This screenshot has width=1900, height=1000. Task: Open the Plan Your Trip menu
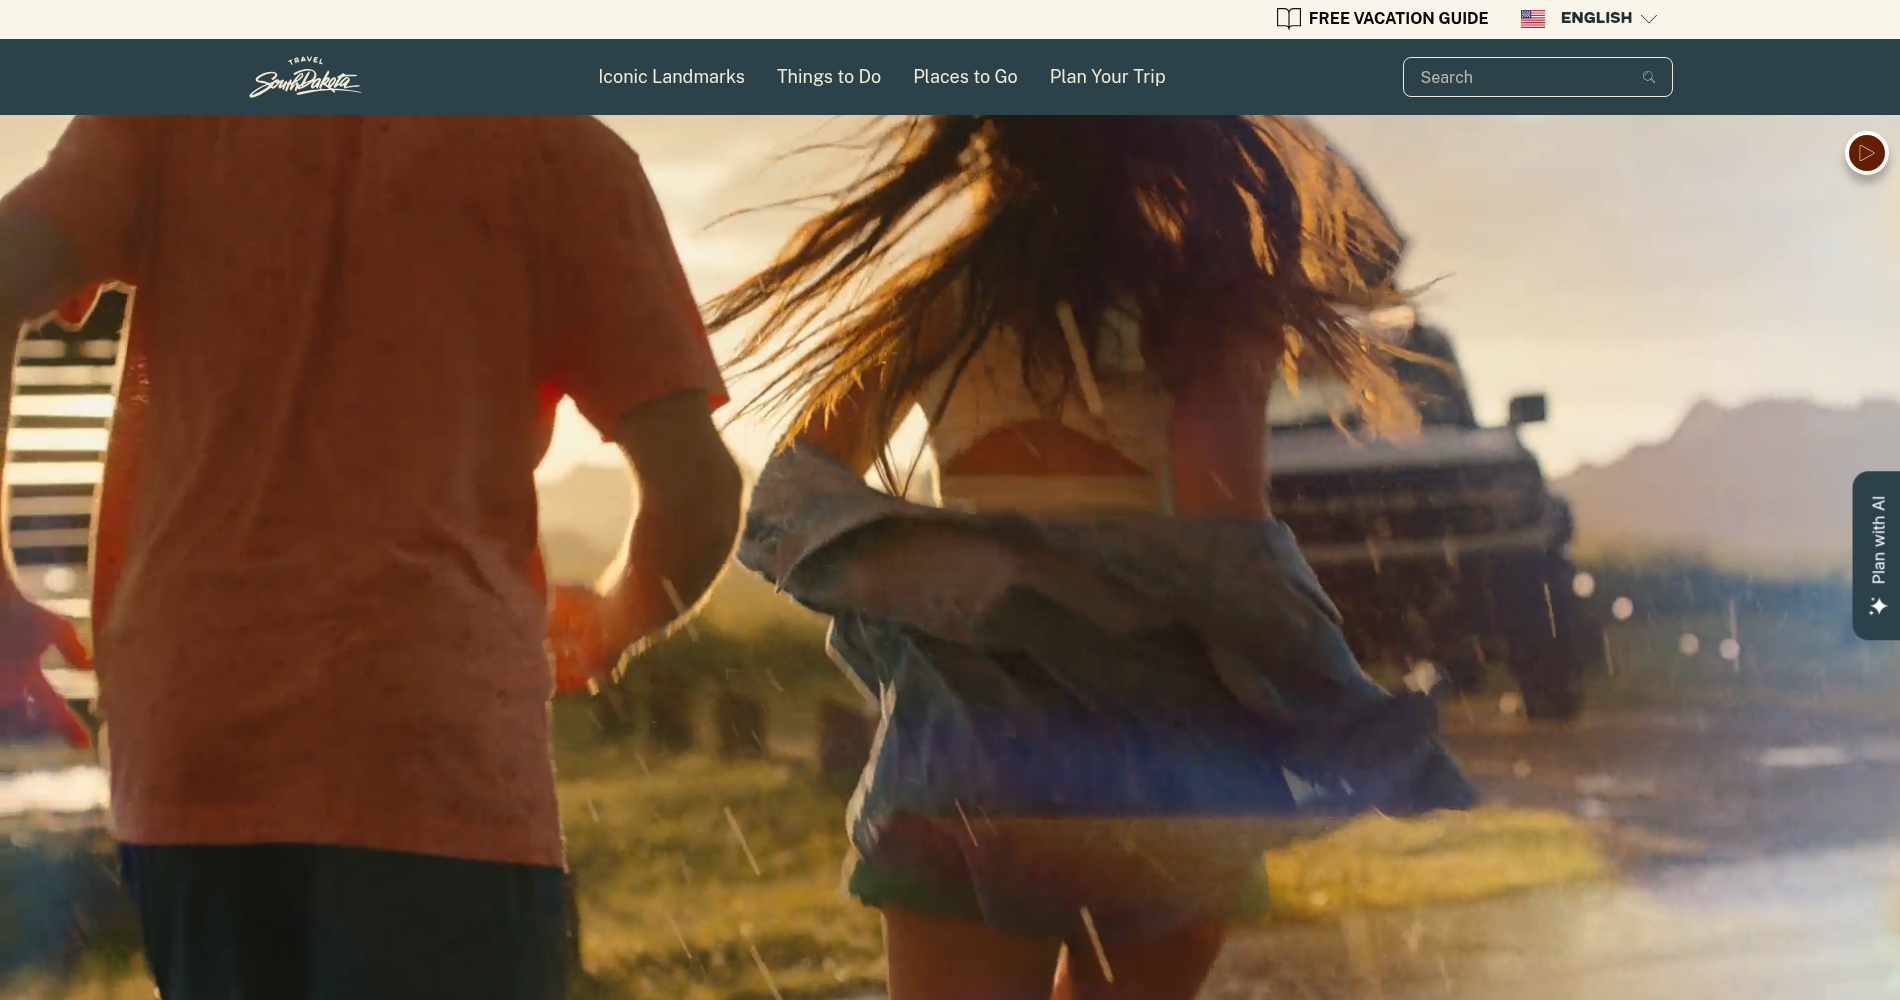[1107, 77]
